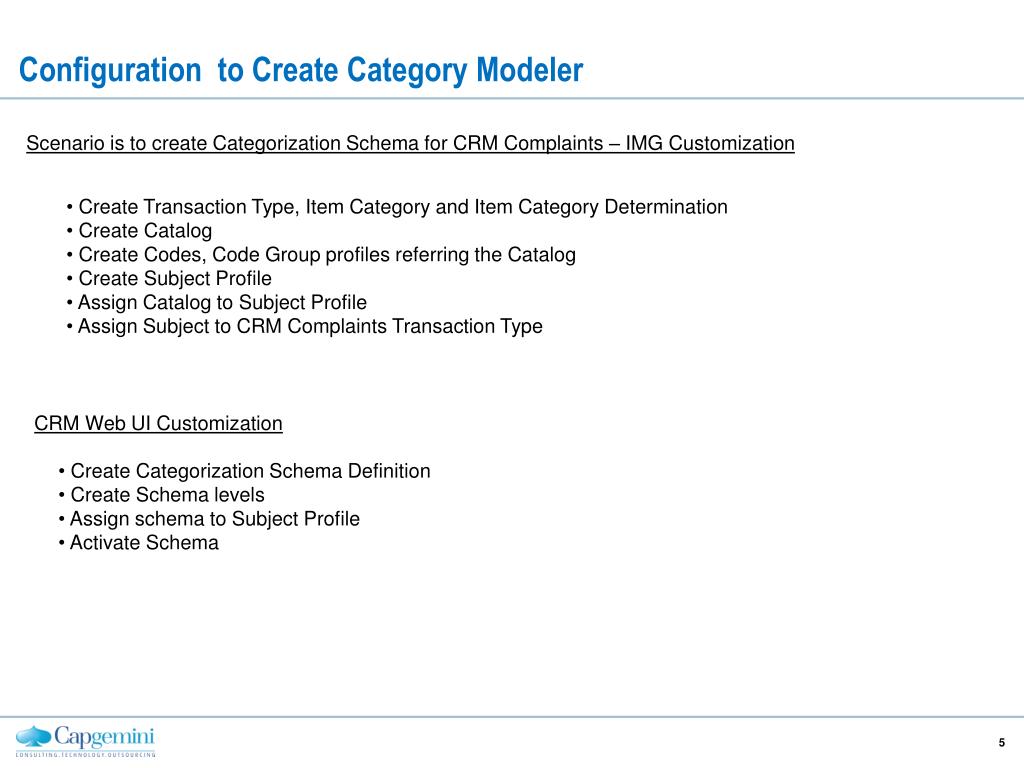Click the 'Consulting. Technology. Outsourcing' tagline
This screenshot has width=1024, height=768.
86,754
